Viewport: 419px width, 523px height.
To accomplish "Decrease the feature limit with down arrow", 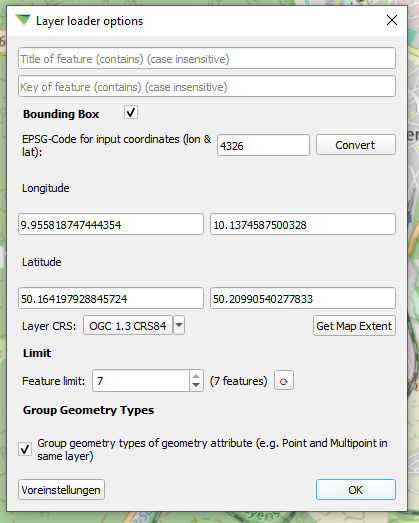I will click(x=196, y=385).
